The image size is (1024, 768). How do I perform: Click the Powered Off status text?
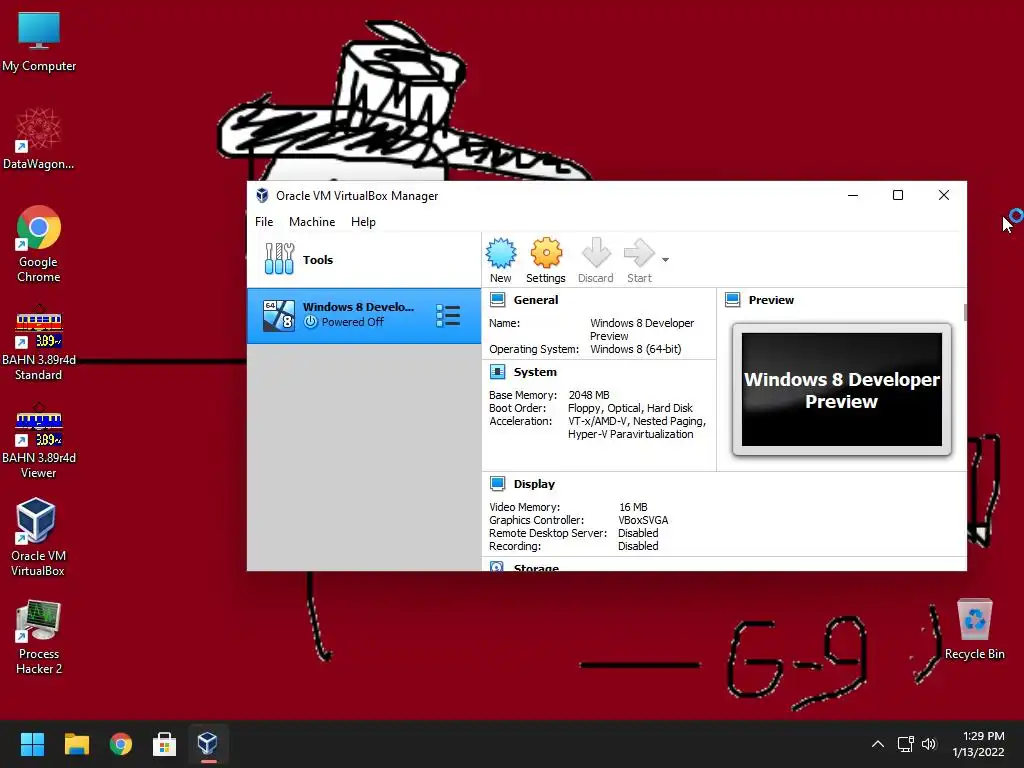[x=353, y=322]
